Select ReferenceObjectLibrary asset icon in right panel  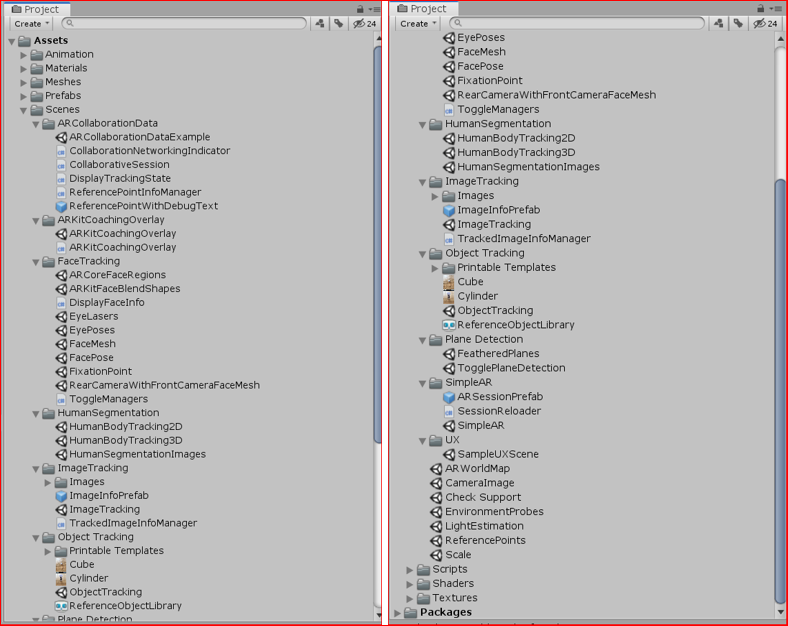(x=449, y=325)
